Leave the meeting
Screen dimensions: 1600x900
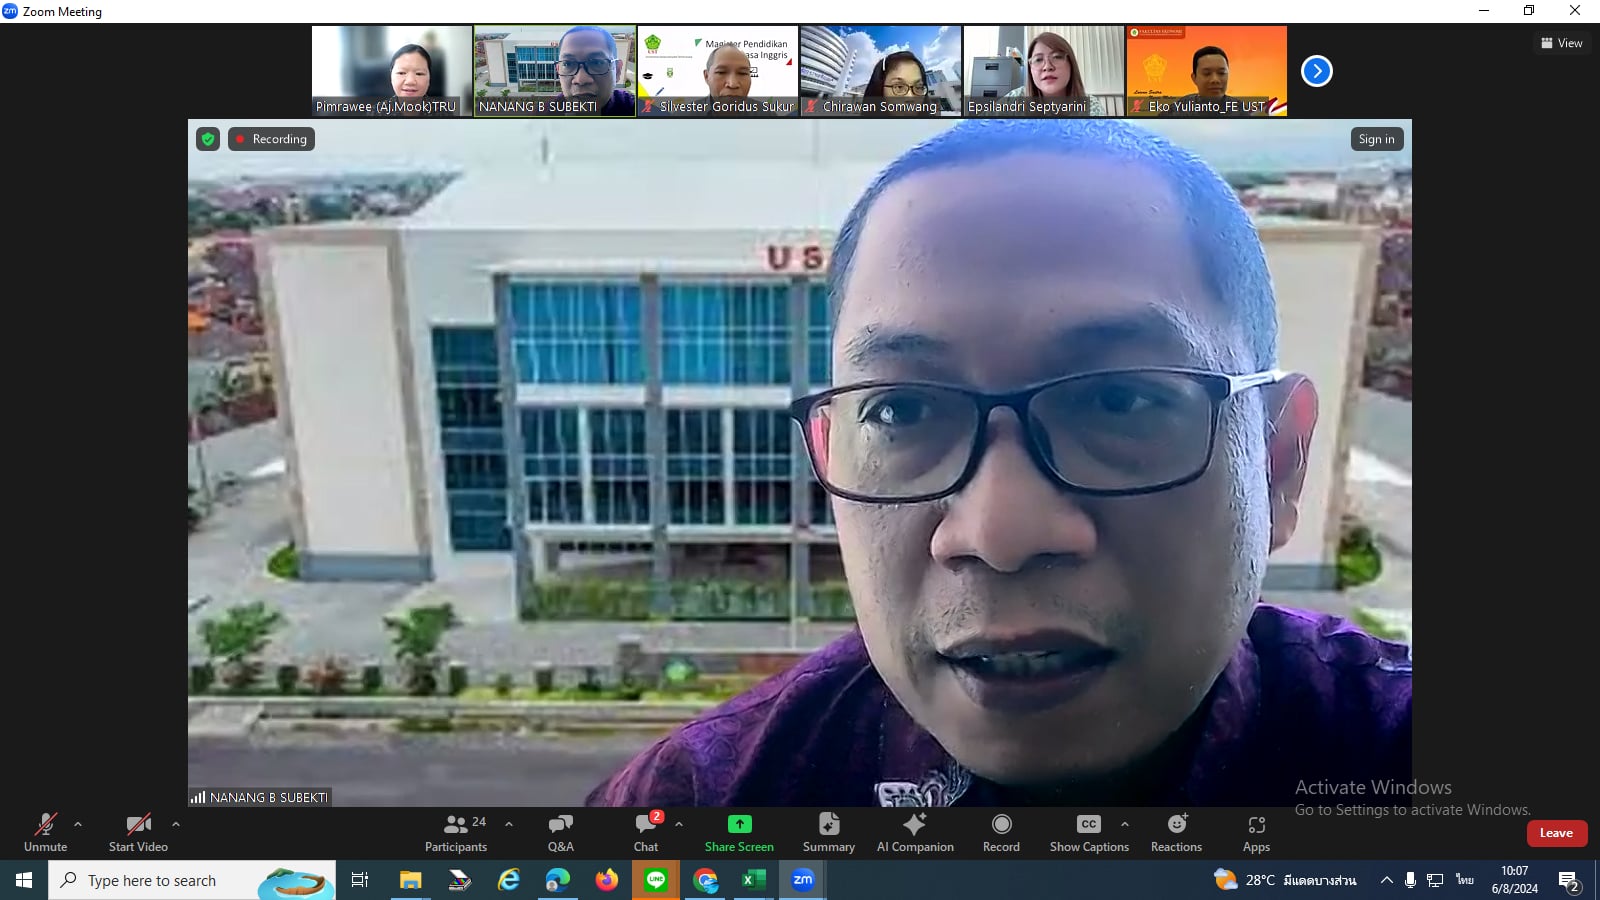pyautogui.click(x=1556, y=833)
